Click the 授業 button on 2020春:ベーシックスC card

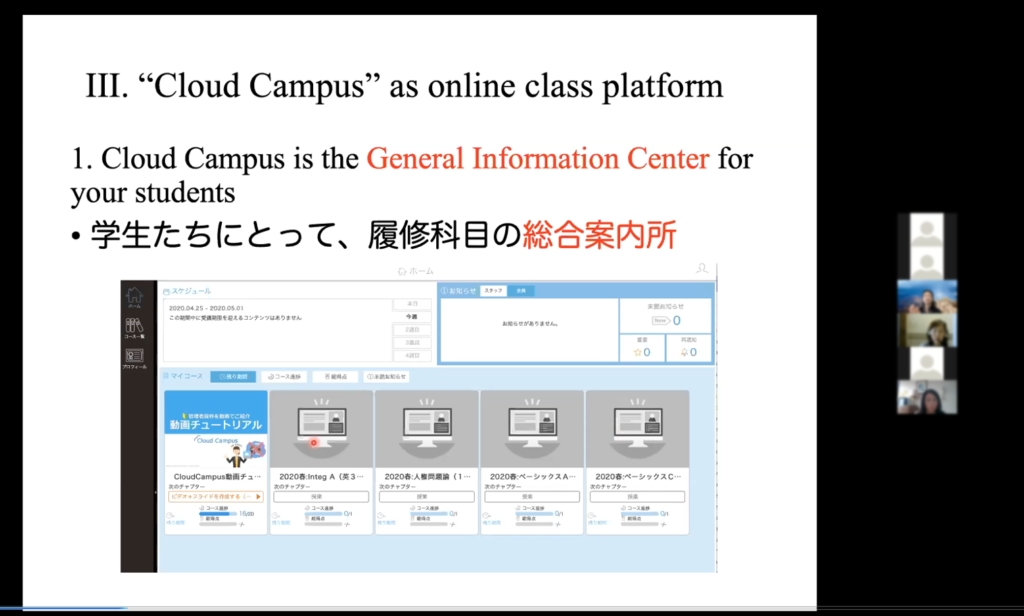(x=637, y=497)
